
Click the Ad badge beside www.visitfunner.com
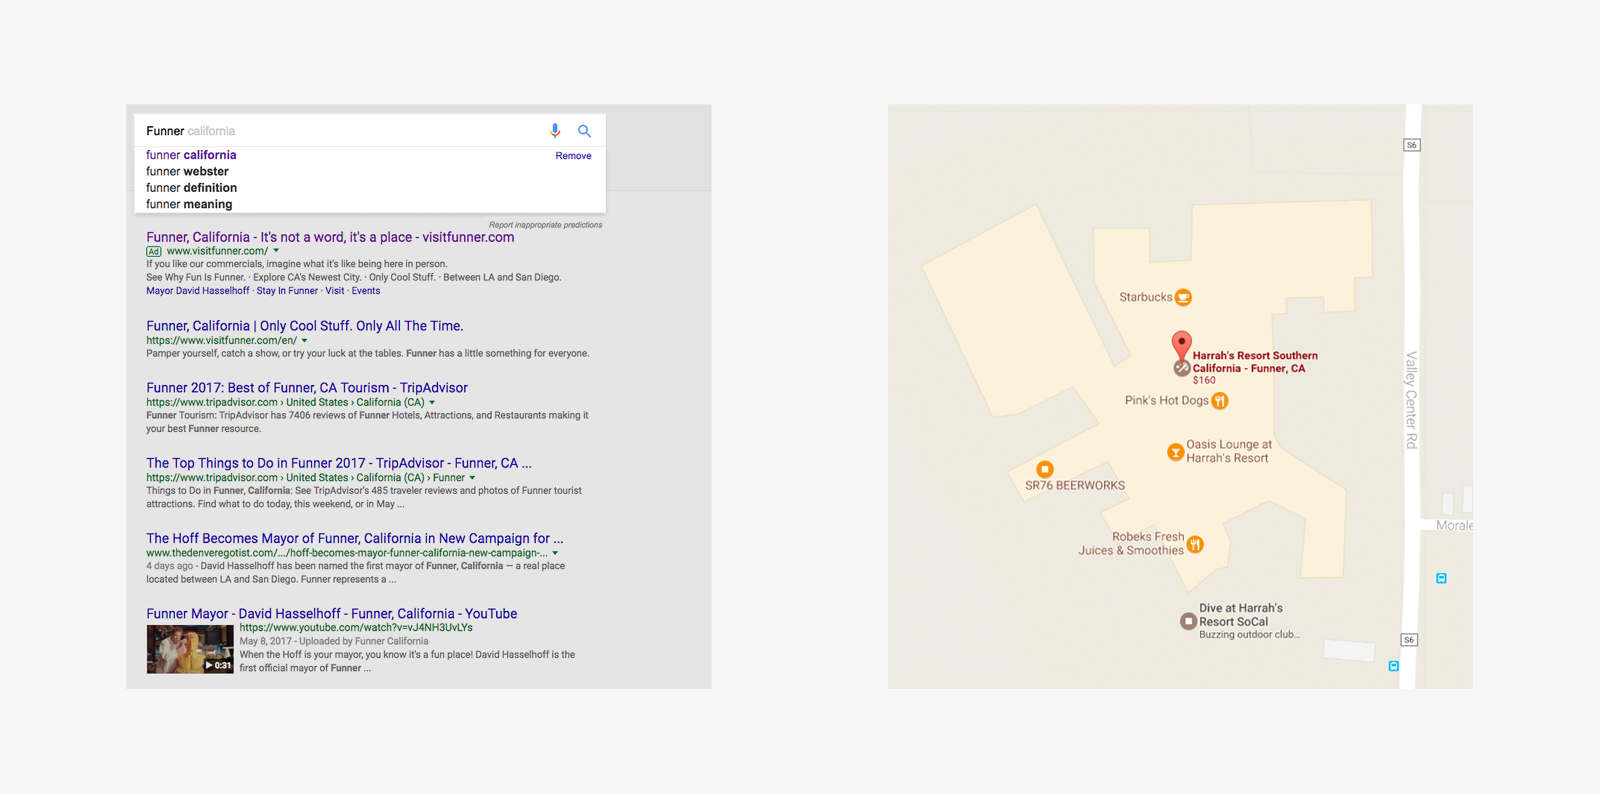154,252
